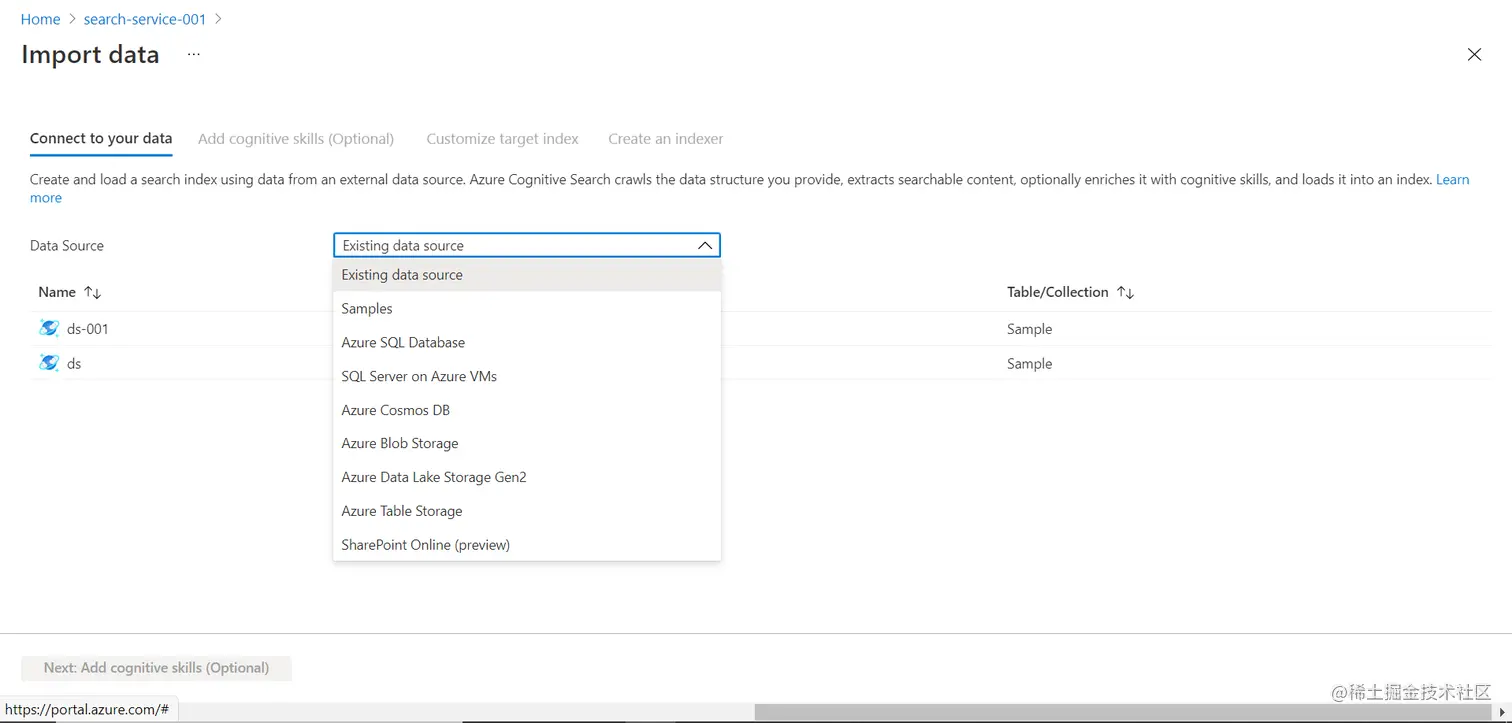Image resolution: width=1512 pixels, height=723 pixels.
Task: Go to Create an indexer tab
Action: 666,139
